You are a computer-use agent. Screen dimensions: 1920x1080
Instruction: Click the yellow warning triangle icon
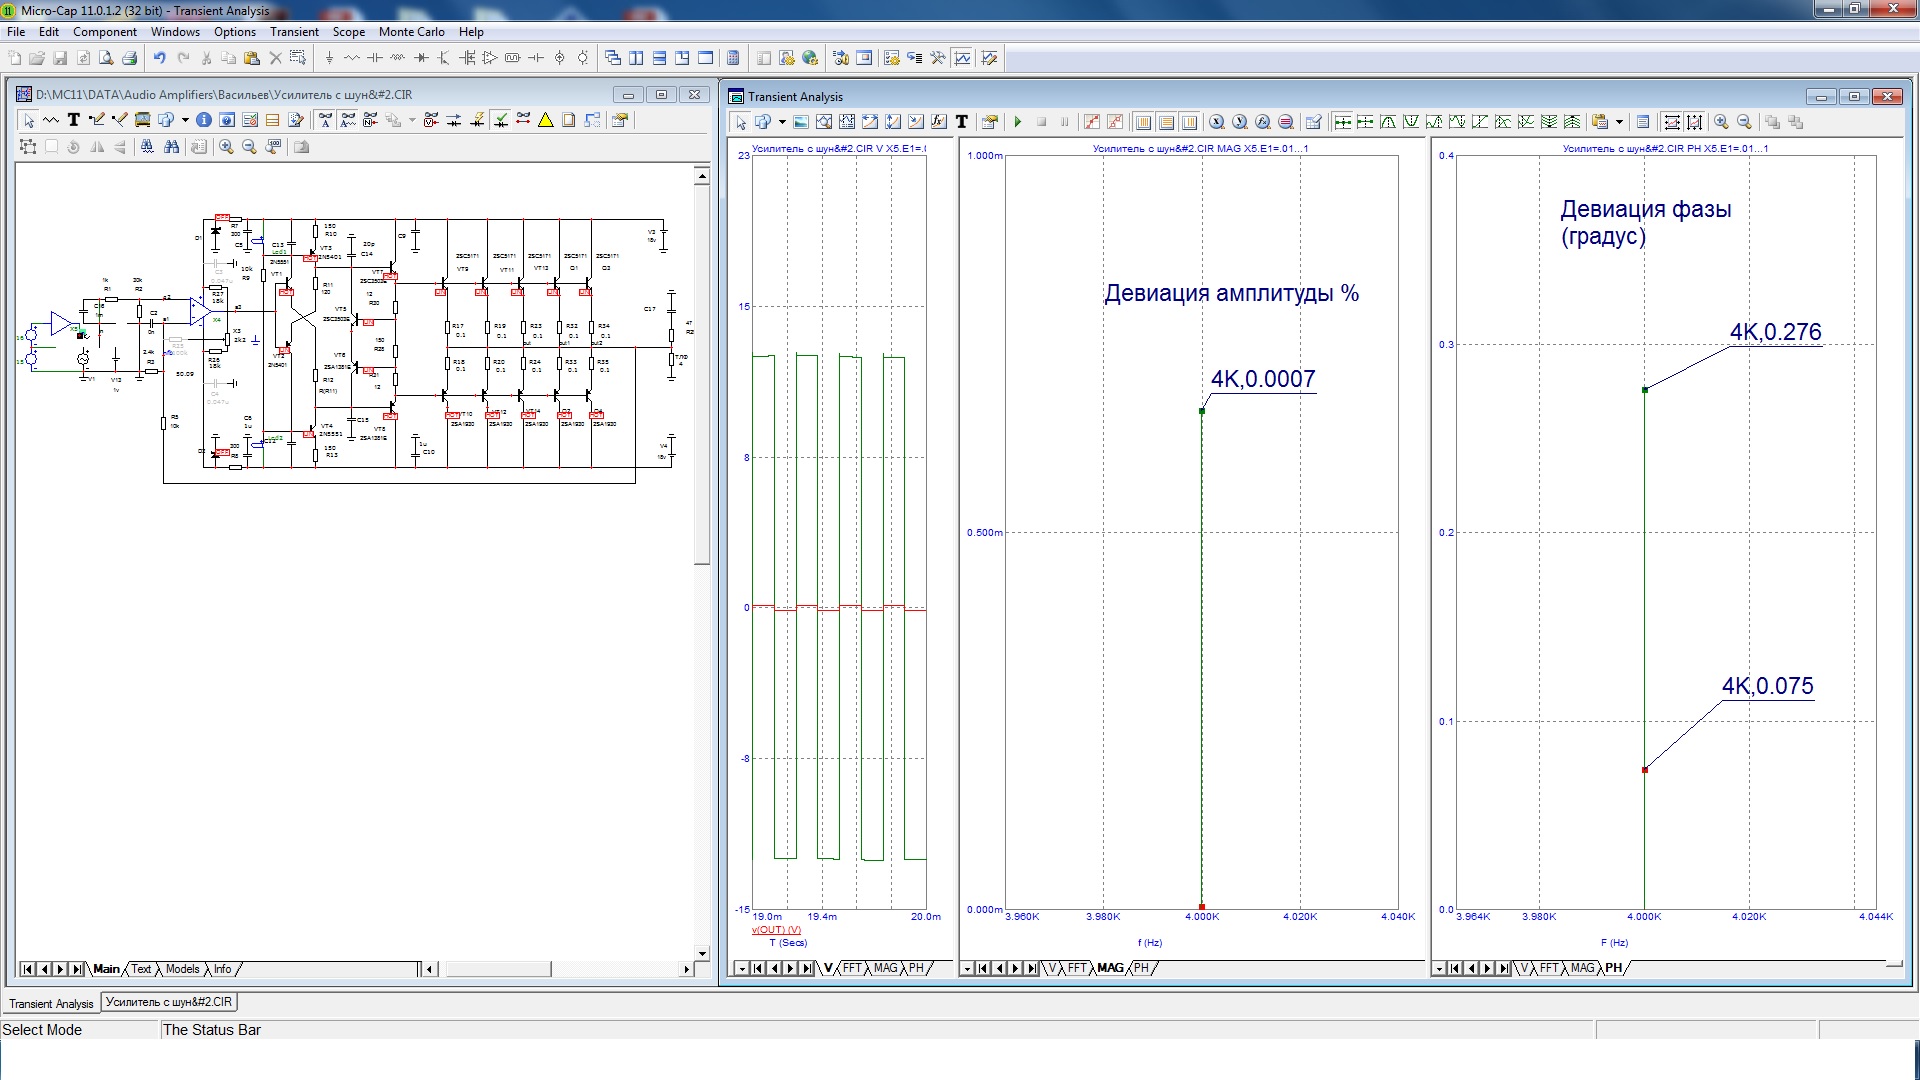click(546, 120)
